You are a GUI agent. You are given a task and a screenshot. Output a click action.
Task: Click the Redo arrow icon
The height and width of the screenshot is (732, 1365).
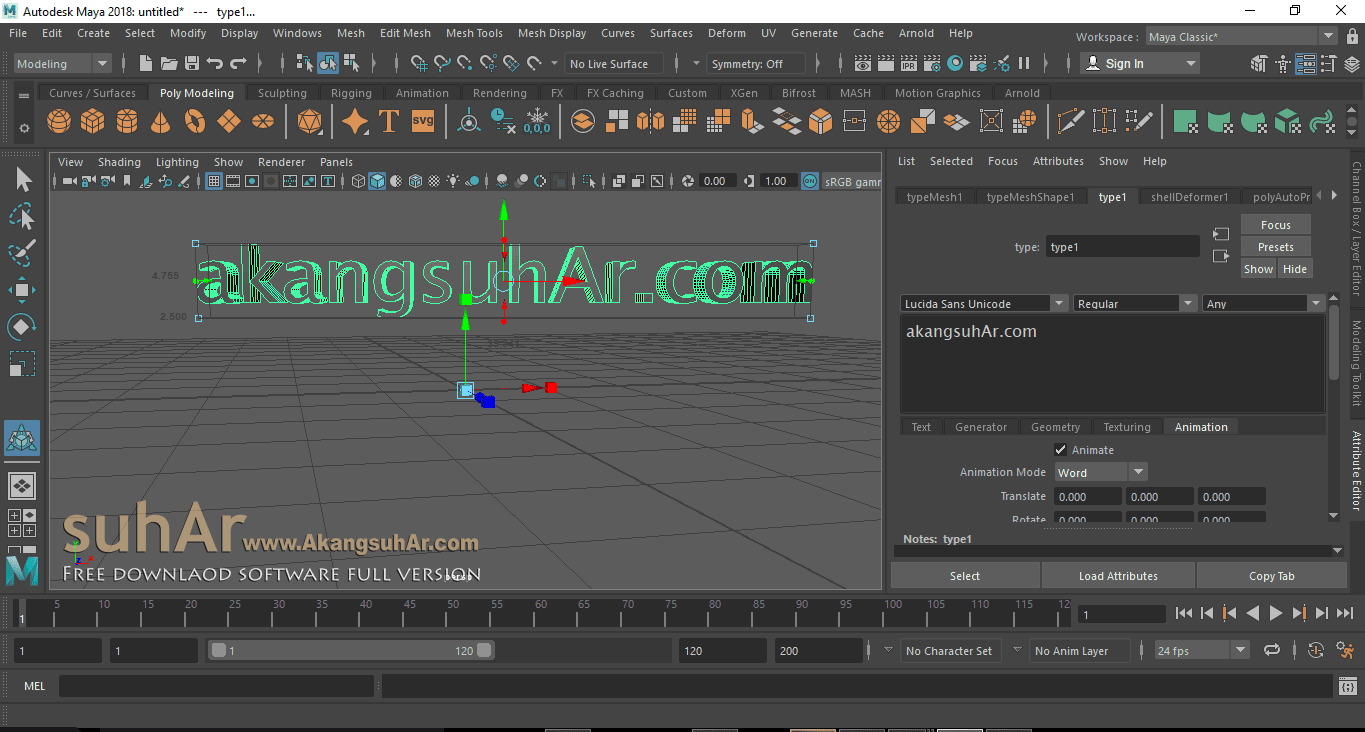238,64
